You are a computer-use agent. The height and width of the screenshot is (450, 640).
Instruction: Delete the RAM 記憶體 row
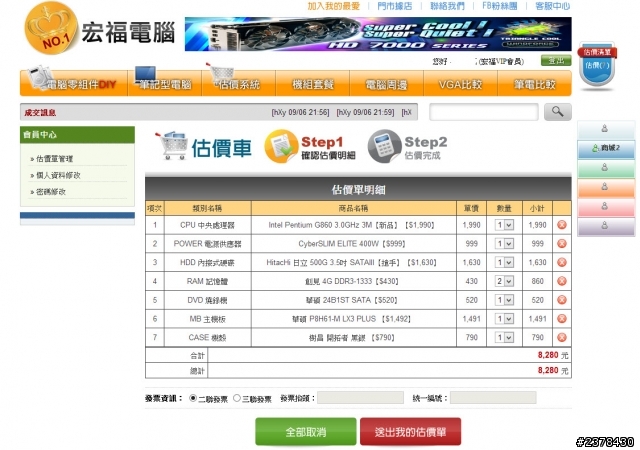pyautogui.click(x=562, y=281)
